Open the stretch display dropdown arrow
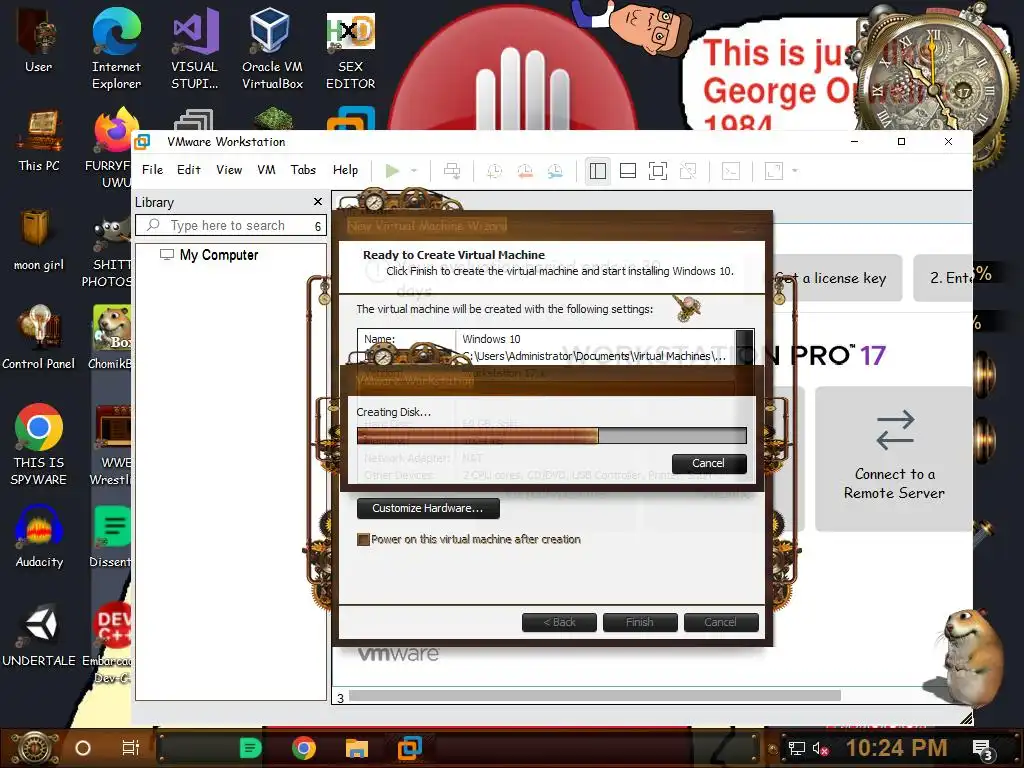Viewport: 1024px width, 768px height. coord(795,171)
